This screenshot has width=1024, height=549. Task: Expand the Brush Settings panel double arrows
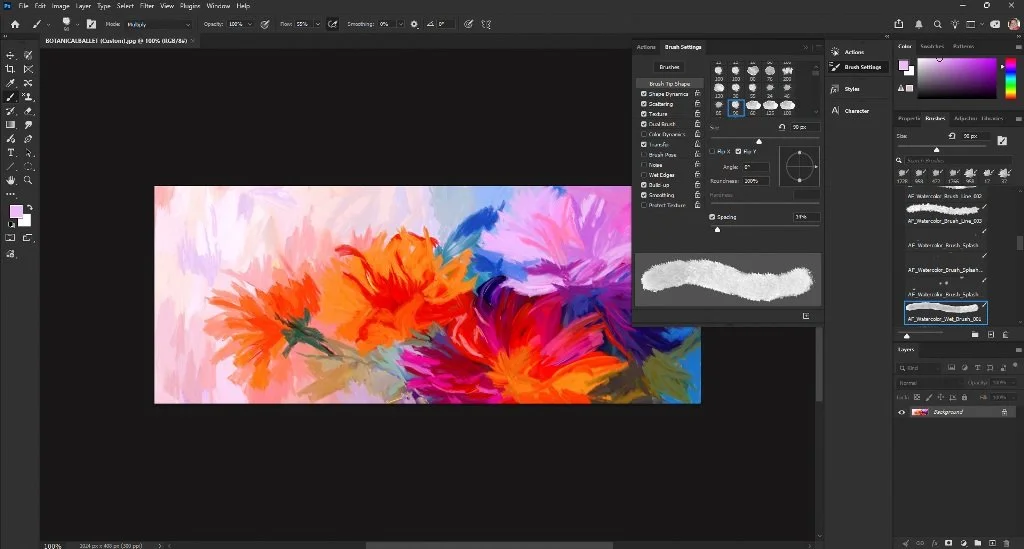(805, 47)
